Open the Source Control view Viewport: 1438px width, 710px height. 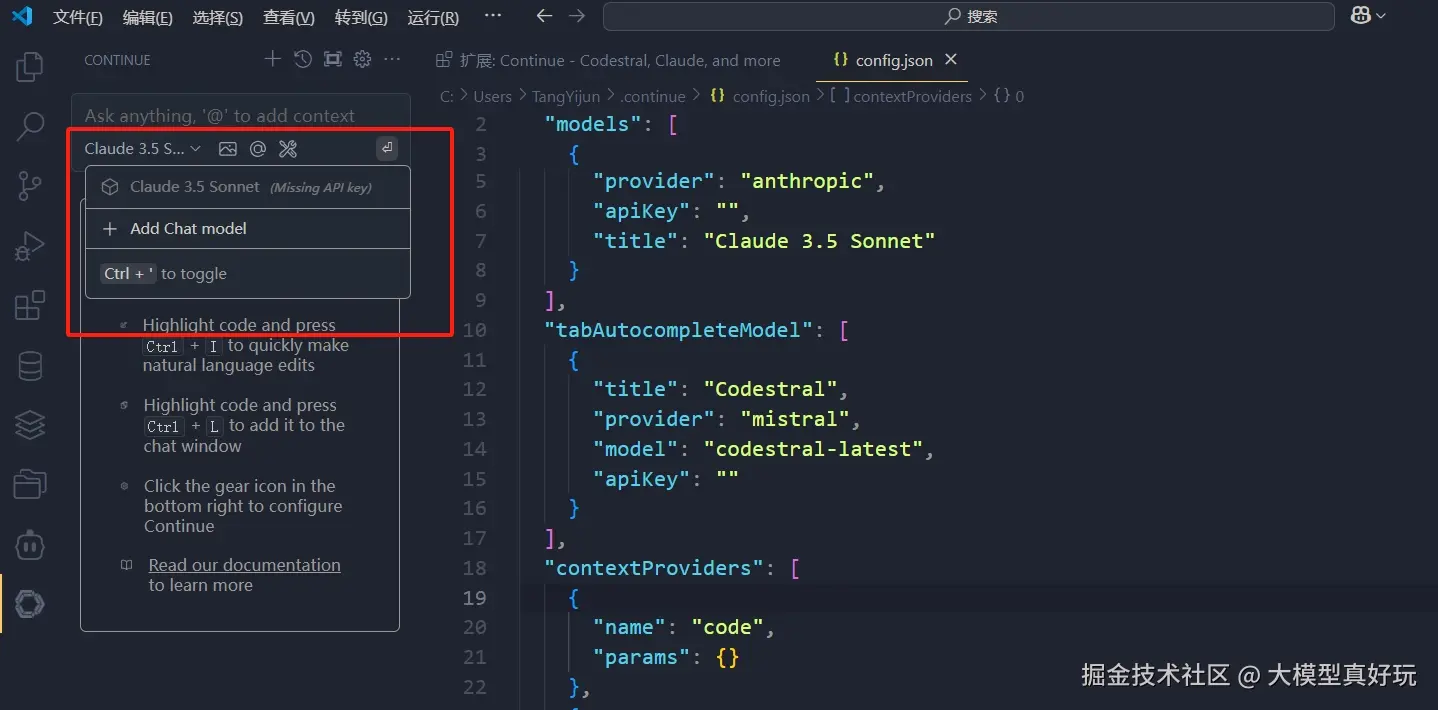[x=30, y=185]
